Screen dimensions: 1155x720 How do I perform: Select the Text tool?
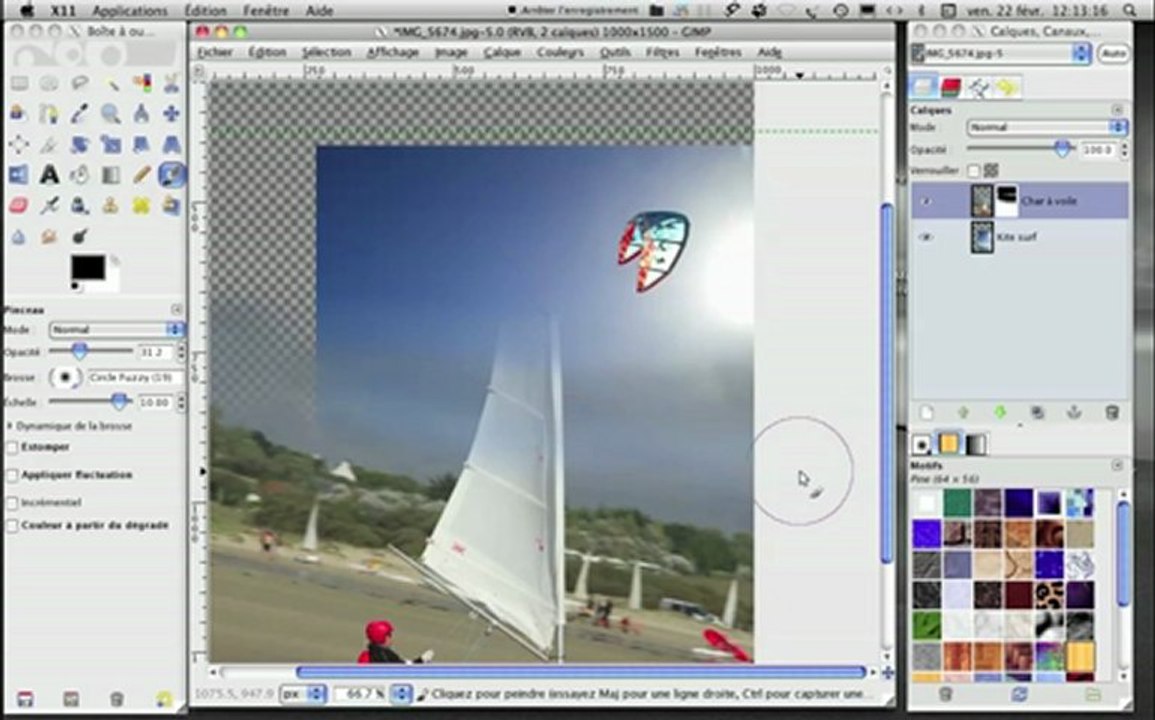(x=49, y=175)
